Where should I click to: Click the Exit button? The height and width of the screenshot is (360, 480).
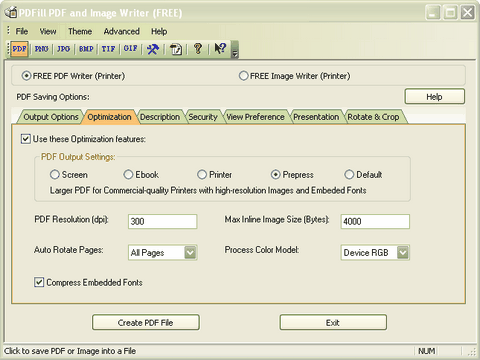click(333, 322)
